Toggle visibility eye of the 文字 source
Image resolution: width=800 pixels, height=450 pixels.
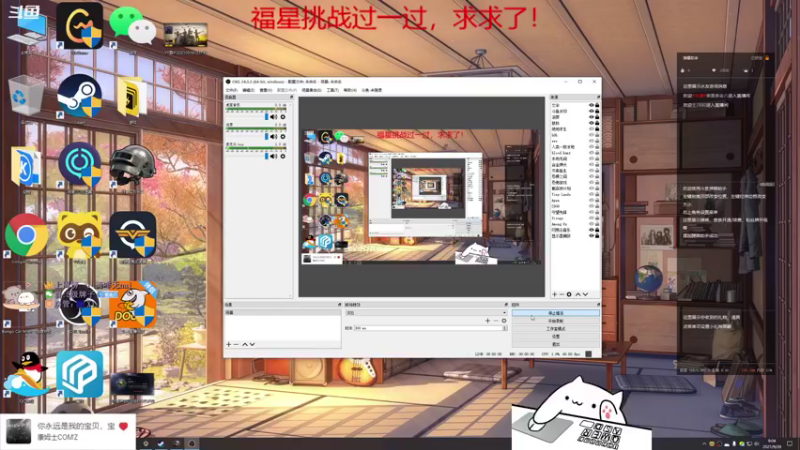(591, 105)
